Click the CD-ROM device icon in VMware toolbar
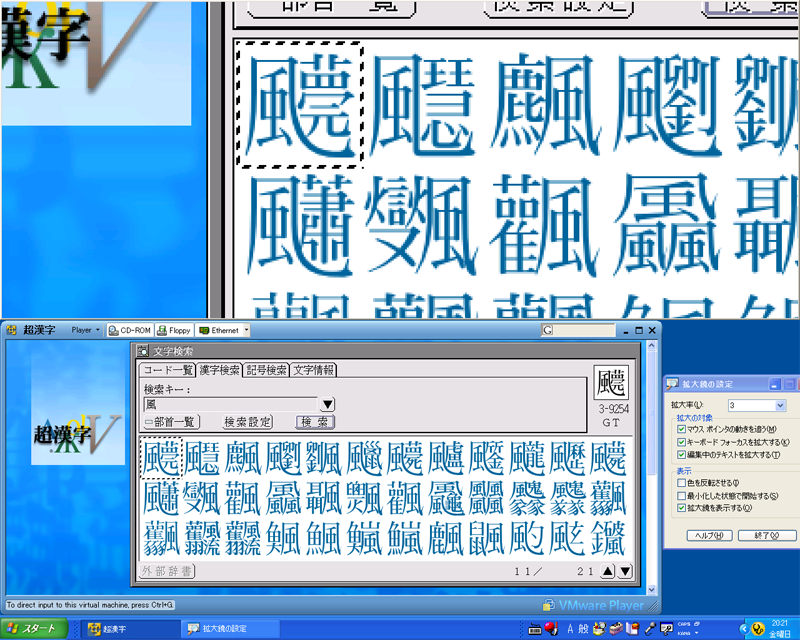This screenshot has height=640, width=800. pos(114,330)
